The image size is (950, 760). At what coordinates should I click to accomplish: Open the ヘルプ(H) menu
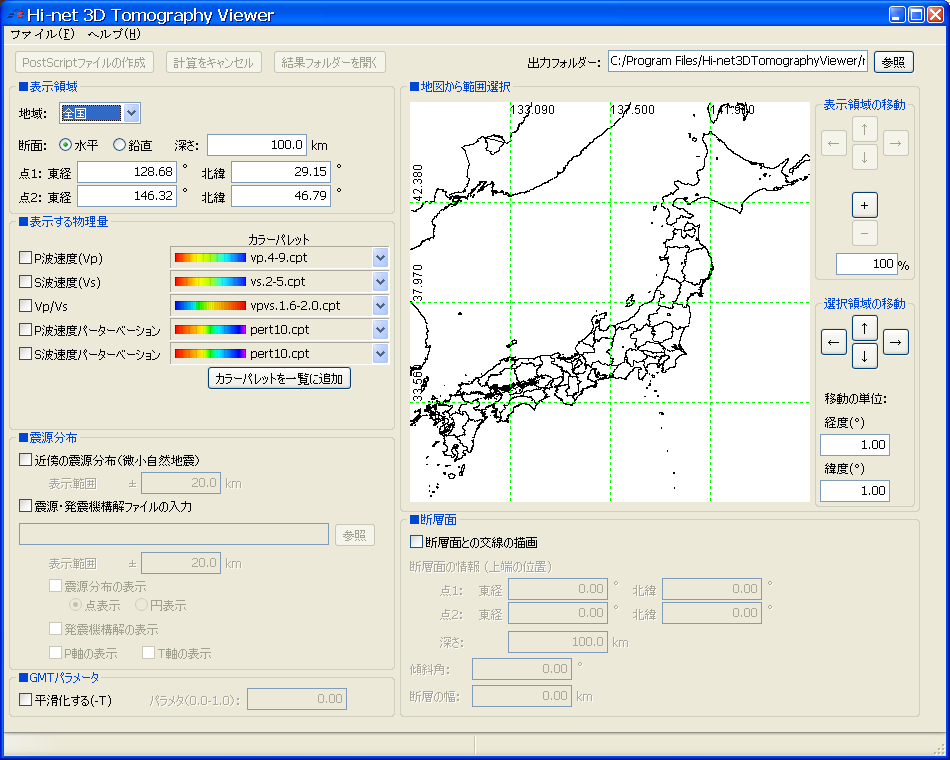(114, 34)
